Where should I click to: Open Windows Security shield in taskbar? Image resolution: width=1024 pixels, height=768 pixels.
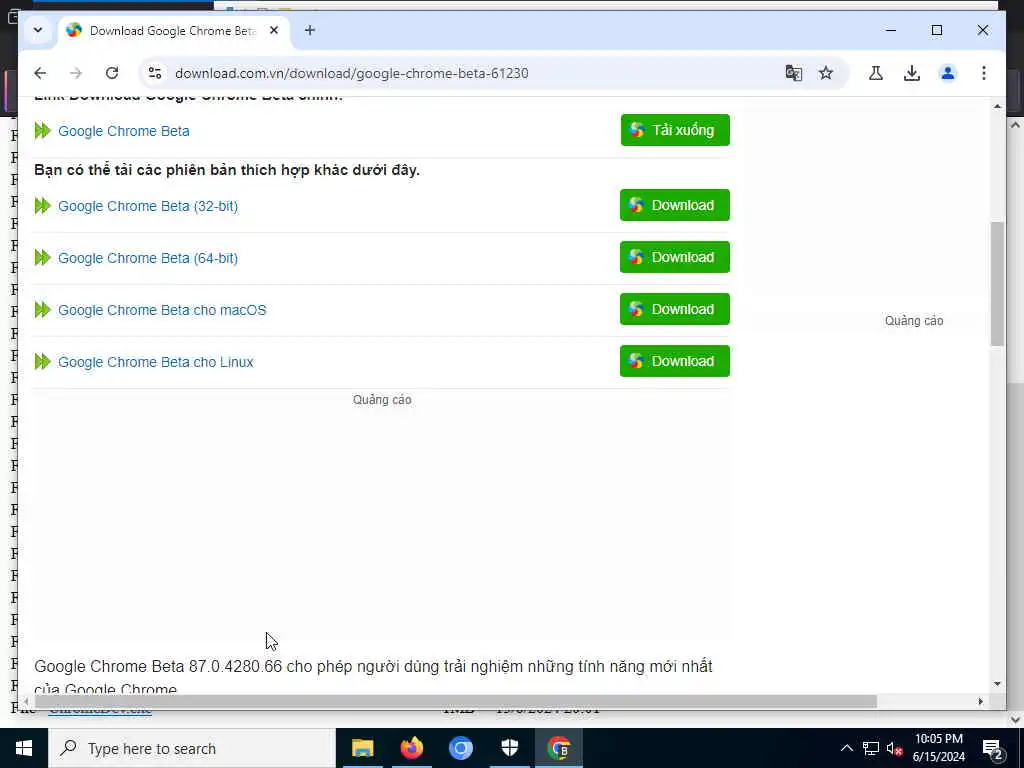pos(509,748)
